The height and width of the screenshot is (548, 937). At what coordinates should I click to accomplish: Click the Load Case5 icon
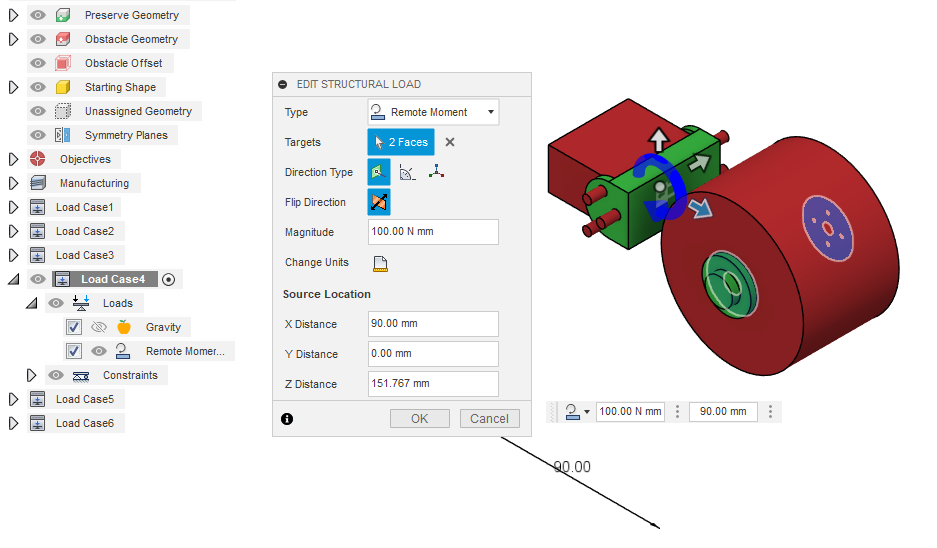[38, 399]
